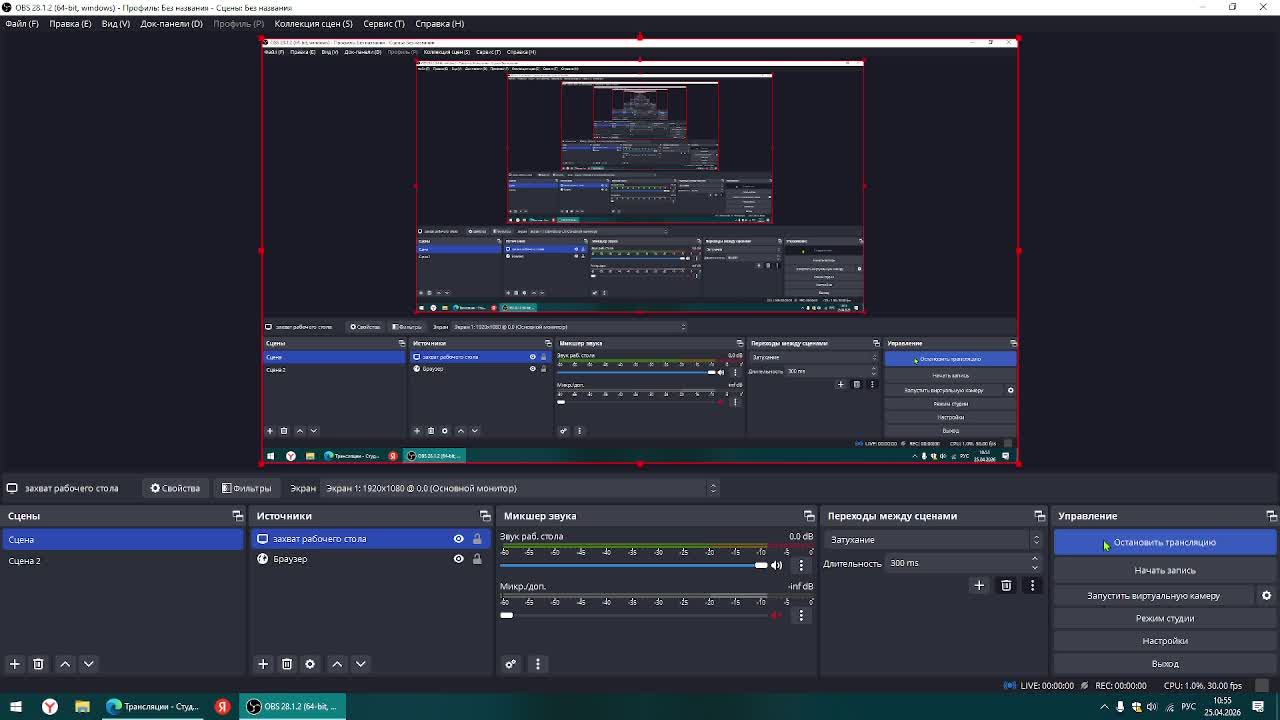Add a new source with the plus icon
Screen dimensions: 1280x720
click(263, 664)
